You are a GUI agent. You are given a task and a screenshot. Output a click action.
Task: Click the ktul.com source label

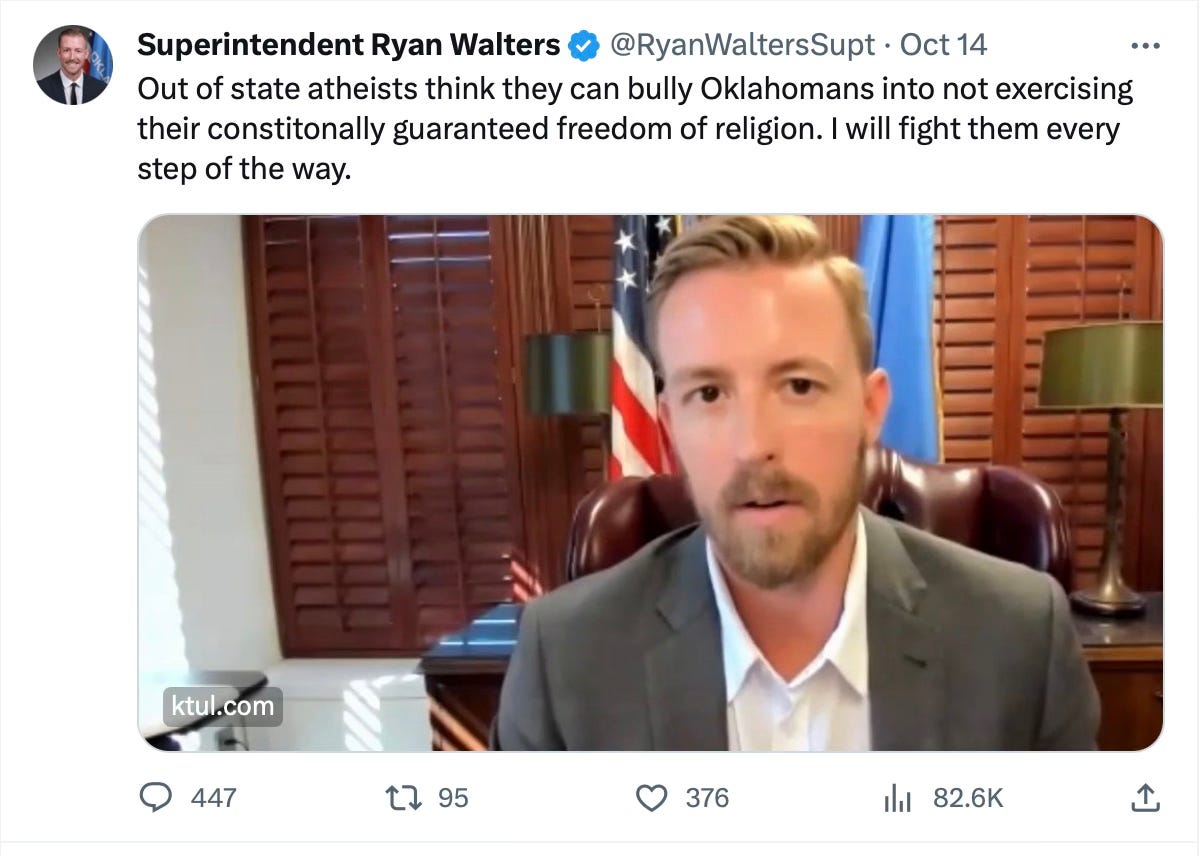[223, 706]
